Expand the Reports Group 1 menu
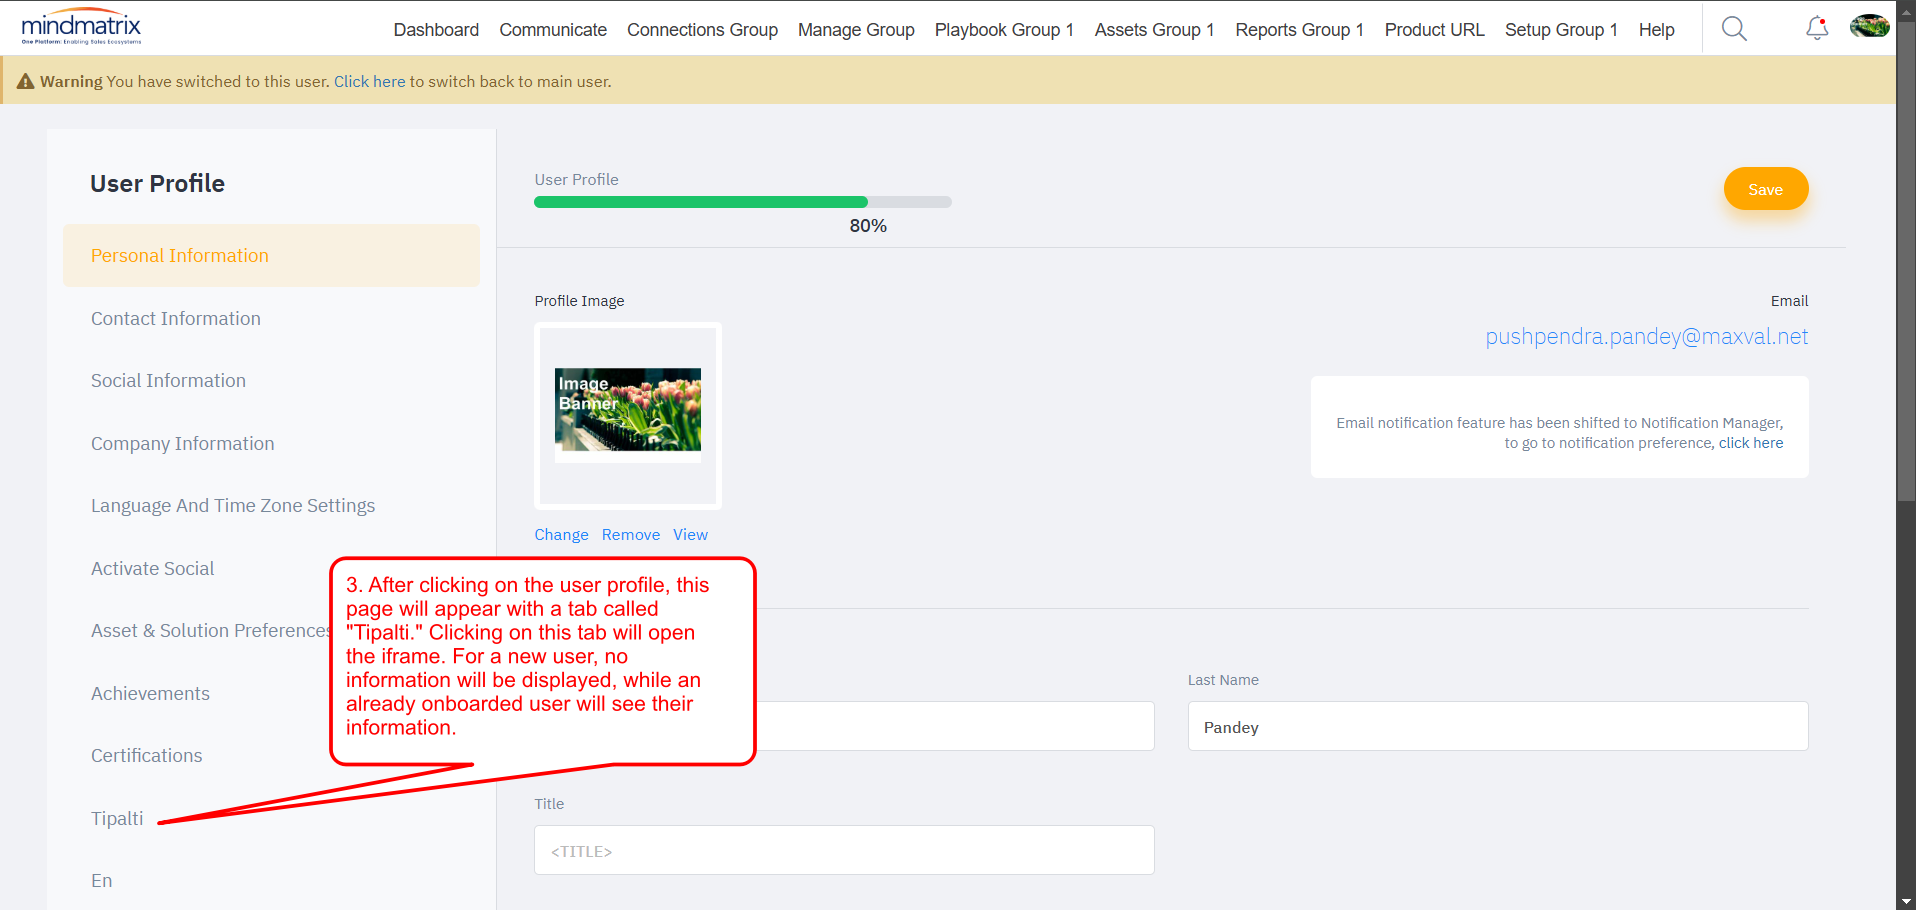The width and height of the screenshot is (1916, 910). tap(1298, 30)
